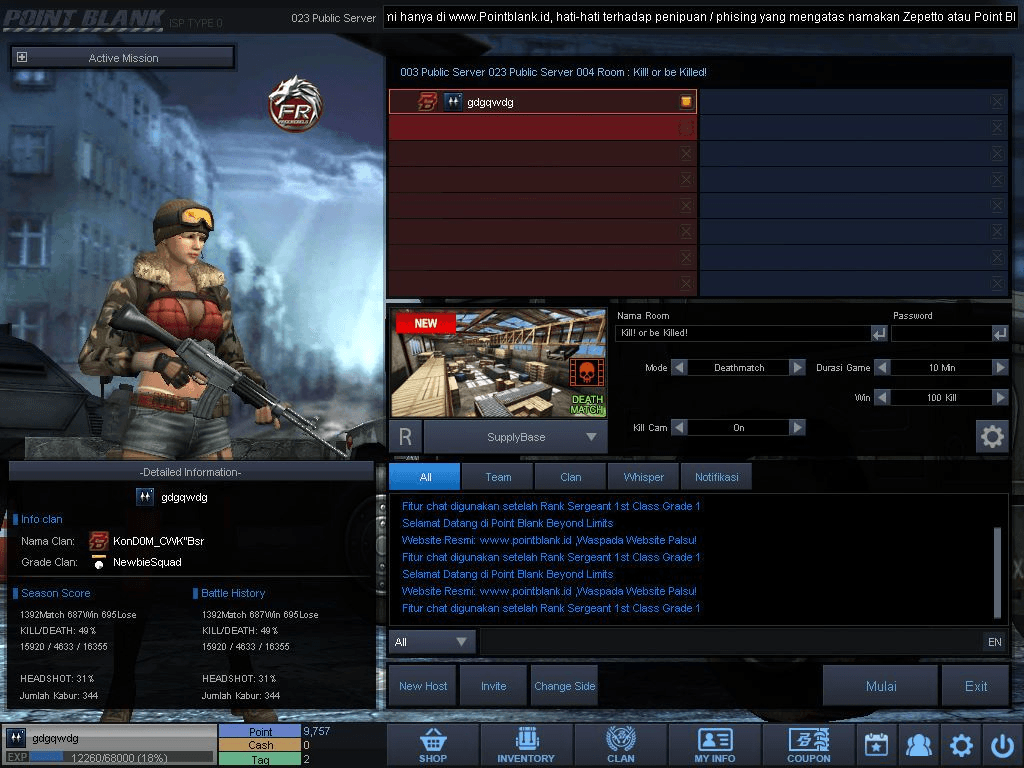Click the New Host button
This screenshot has height=768, width=1024.
[423, 686]
